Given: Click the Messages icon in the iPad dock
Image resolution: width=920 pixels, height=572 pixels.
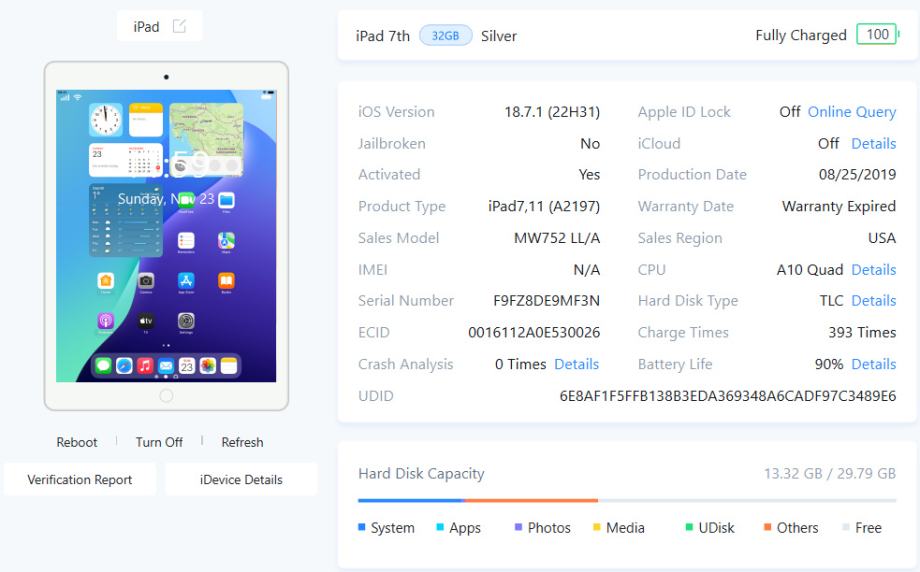Looking at the screenshot, I should [103, 365].
